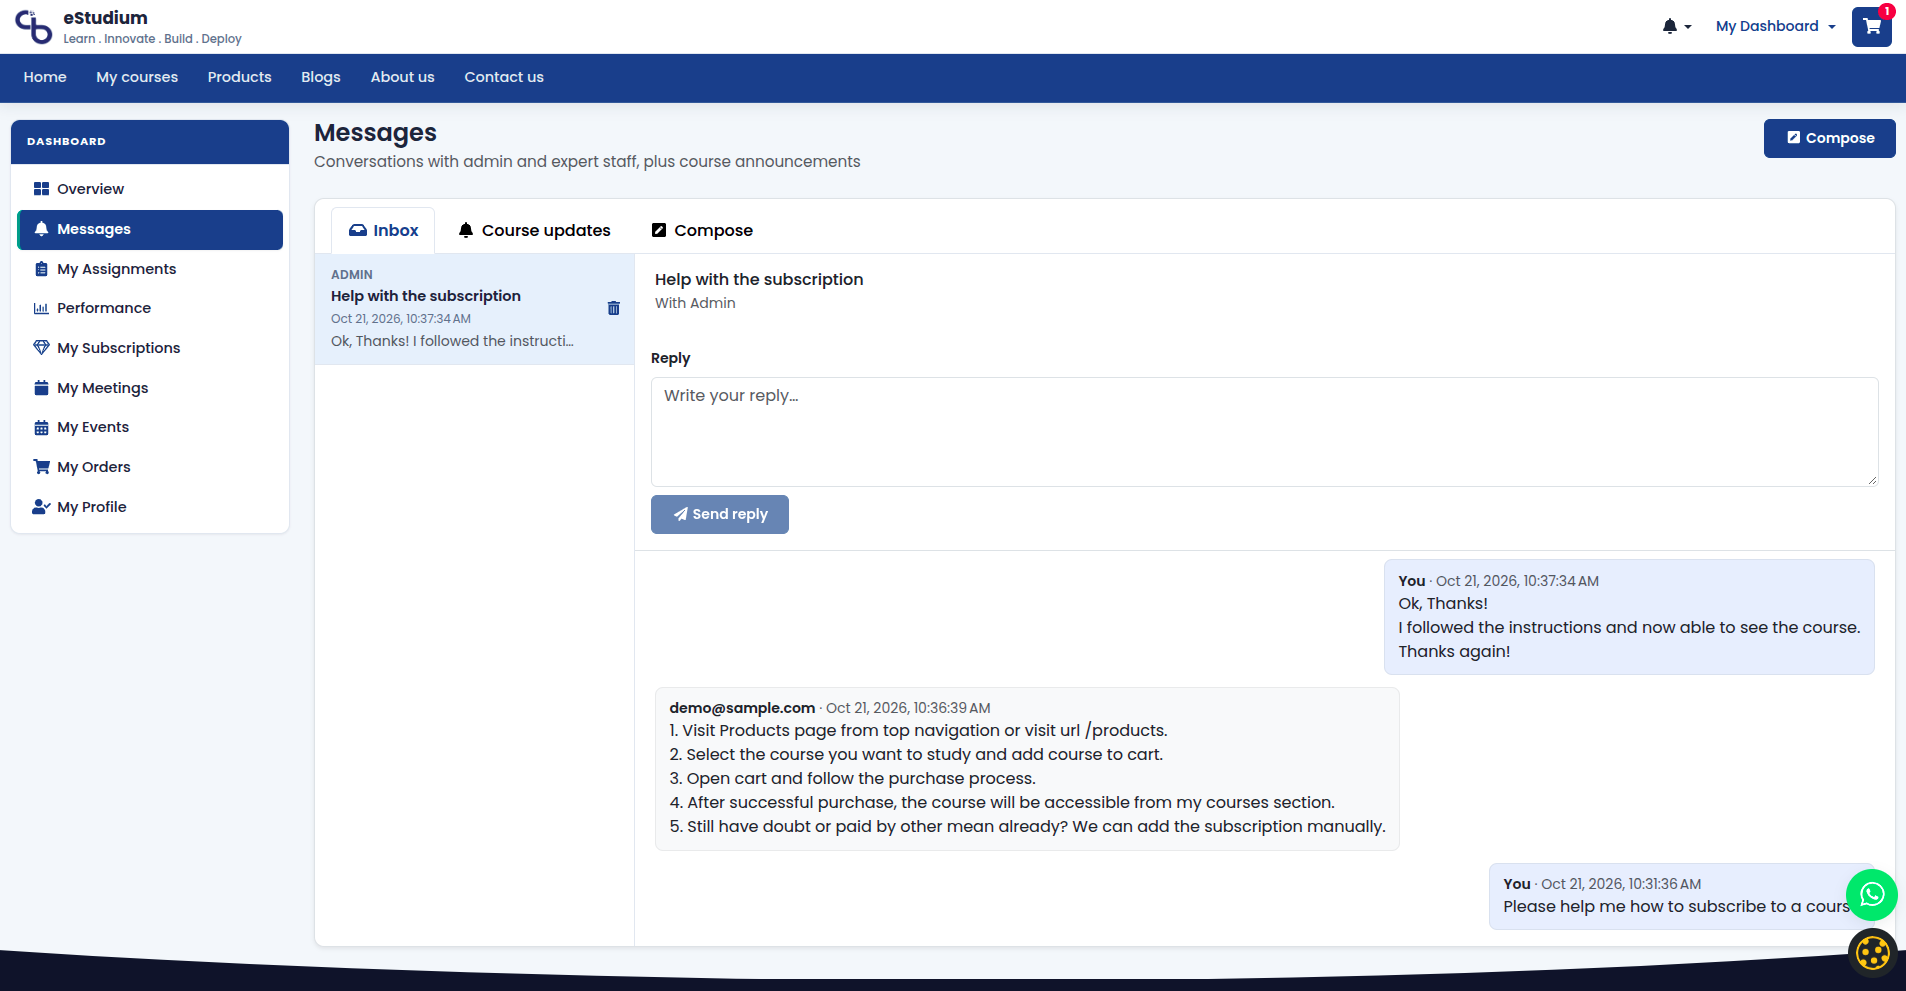Open Performance in sidebar
The width and height of the screenshot is (1906, 991).
(x=150, y=308)
